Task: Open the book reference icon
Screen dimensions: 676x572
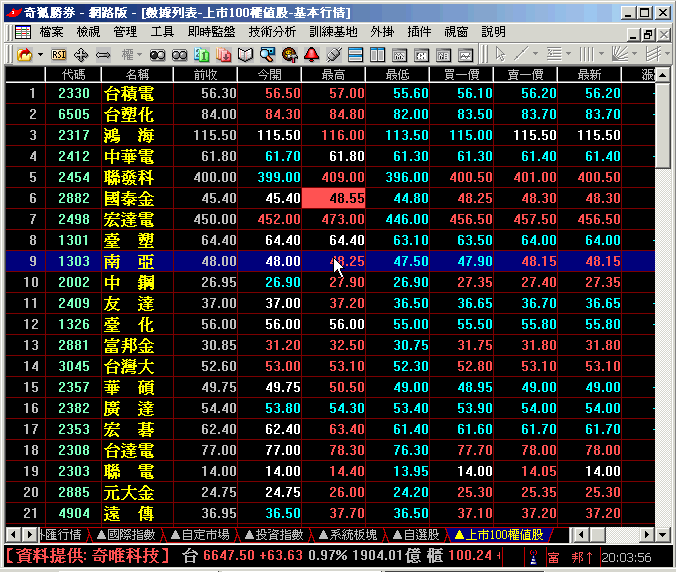Action: [245, 55]
